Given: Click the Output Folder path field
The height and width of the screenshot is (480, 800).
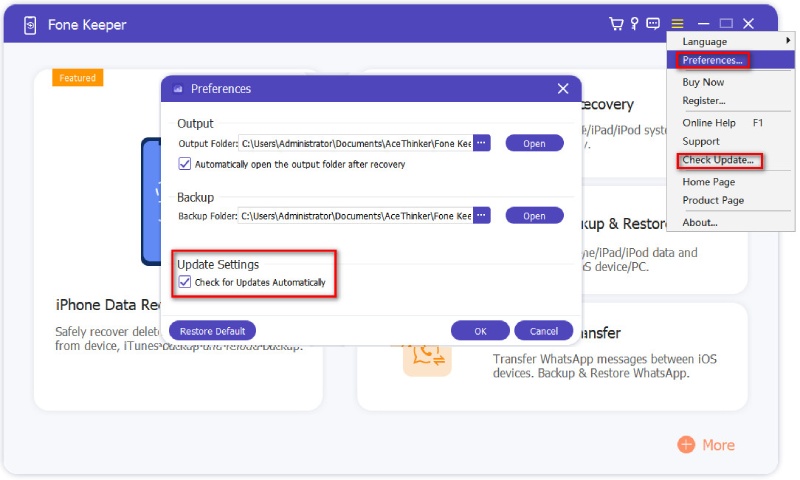Looking at the screenshot, I should (355, 143).
